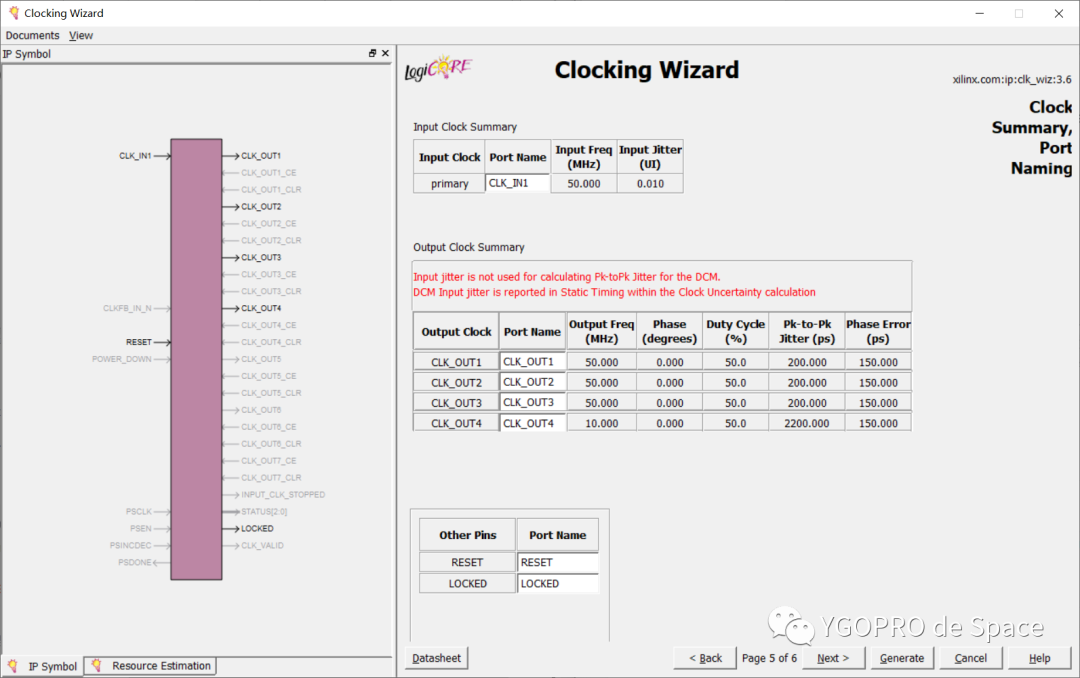This screenshot has height=678, width=1080.
Task: Click the STATUS[2:0] pin label on the symbol
Action: coord(264,511)
